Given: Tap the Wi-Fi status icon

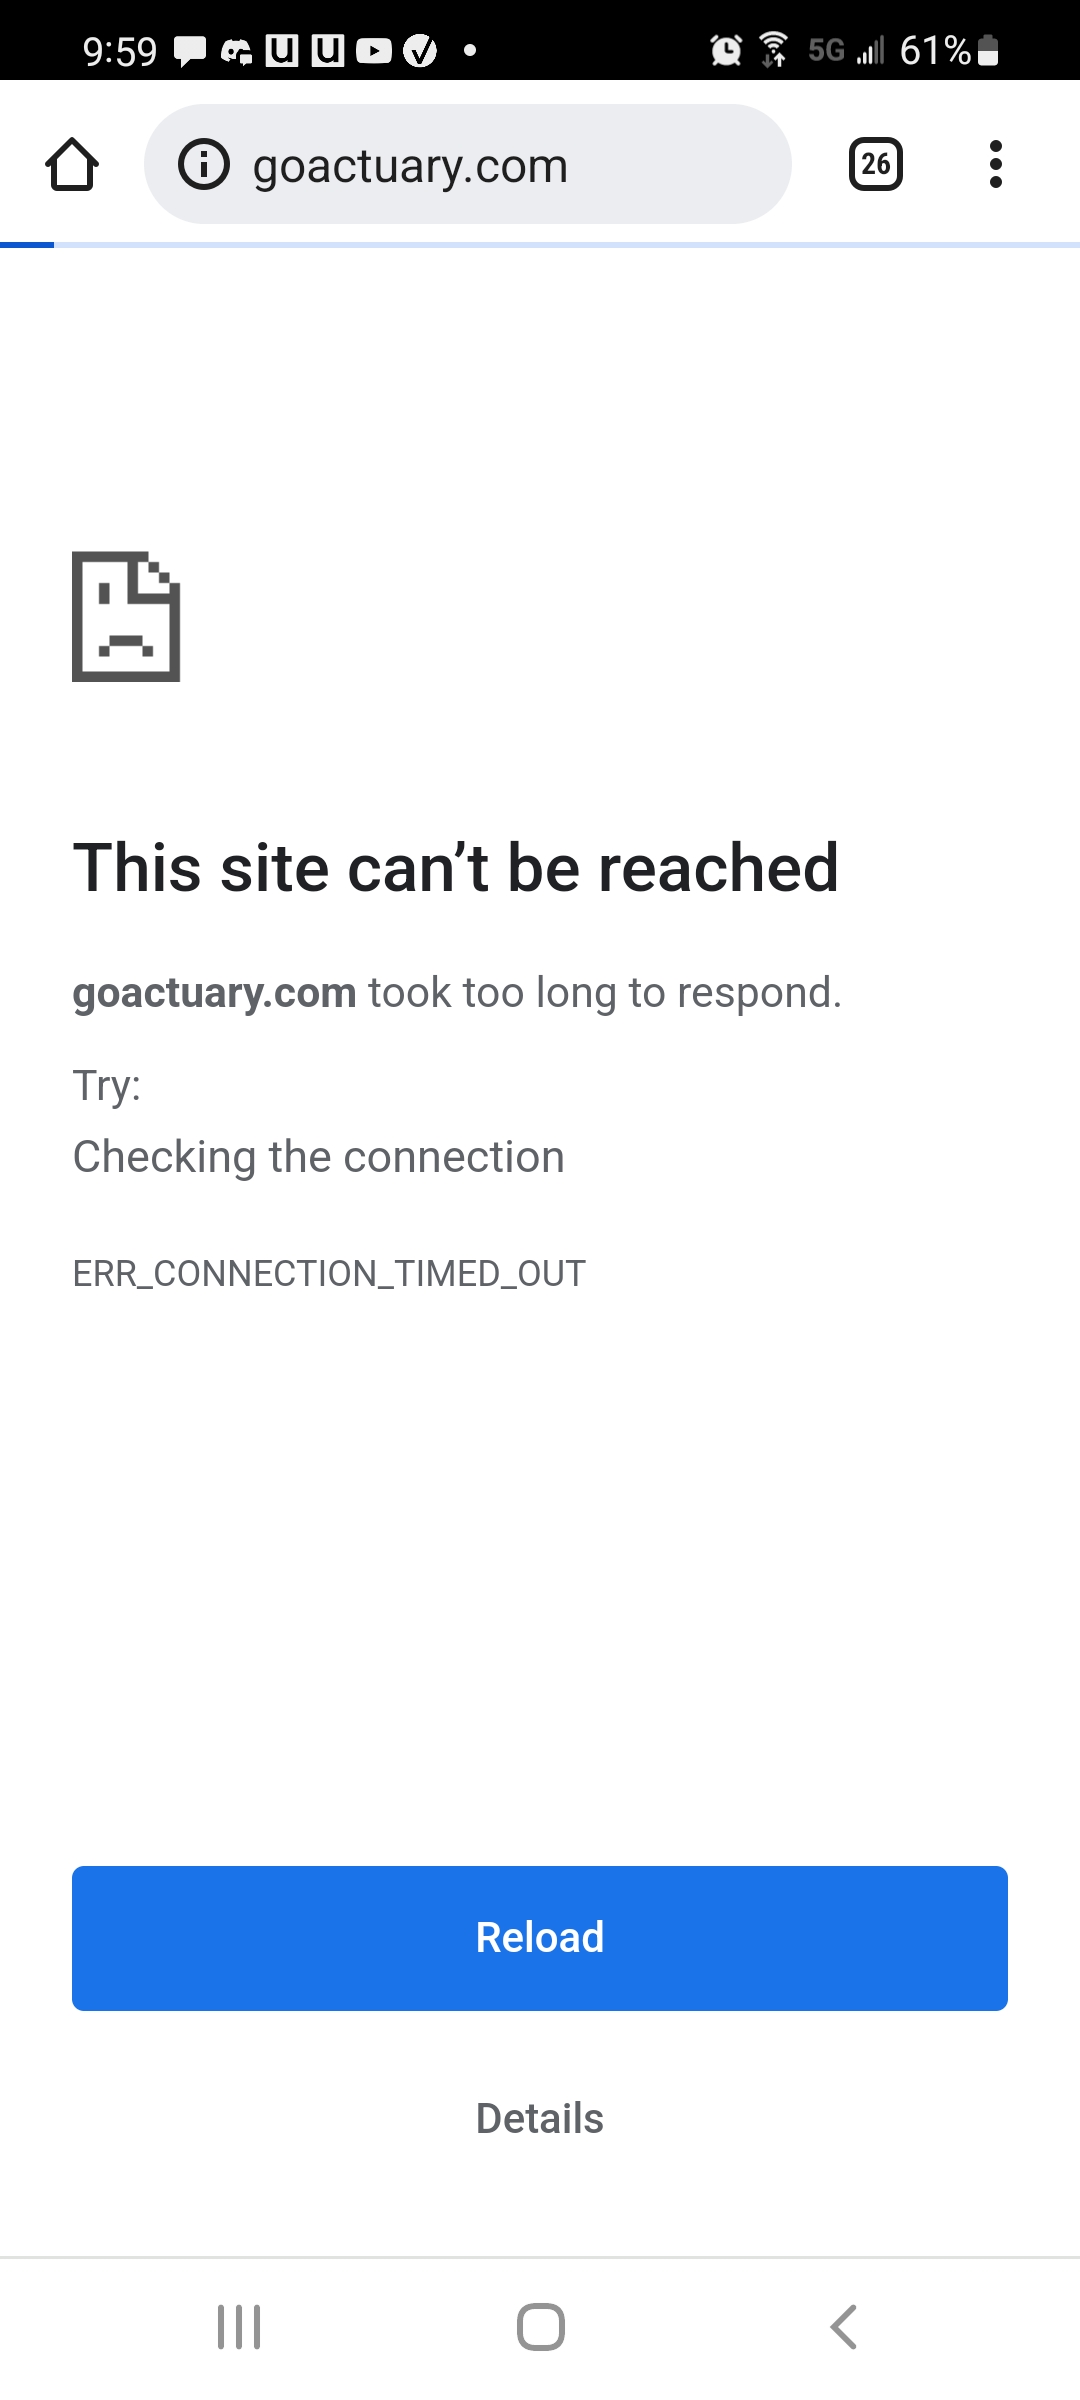Looking at the screenshot, I should [x=773, y=49].
